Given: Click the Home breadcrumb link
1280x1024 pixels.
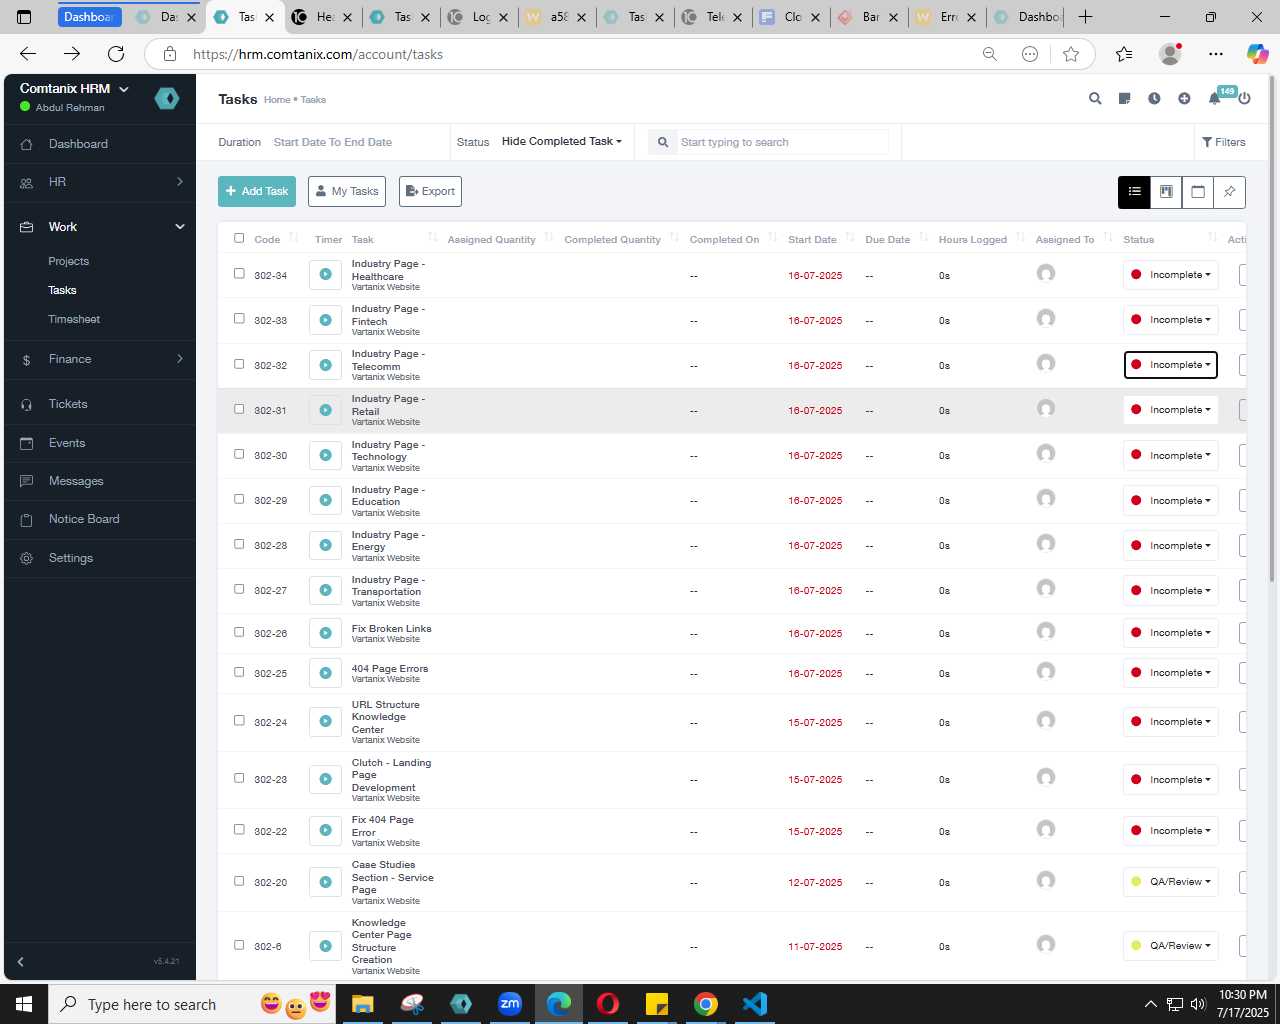Looking at the screenshot, I should tap(277, 100).
